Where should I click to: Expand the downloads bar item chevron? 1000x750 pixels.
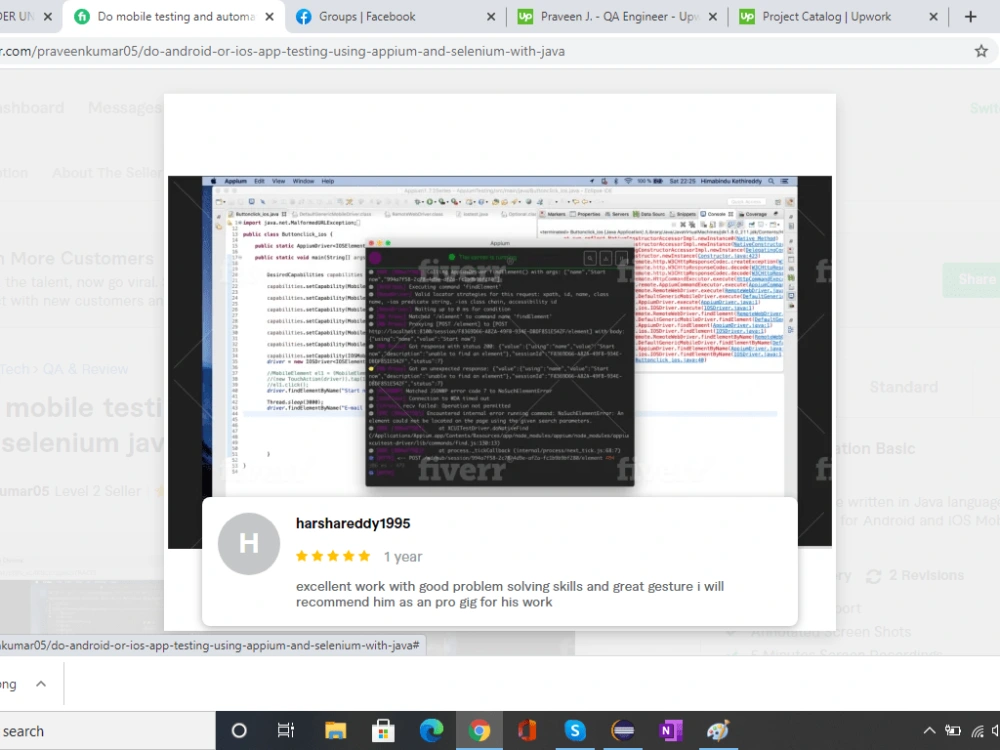(41, 684)
